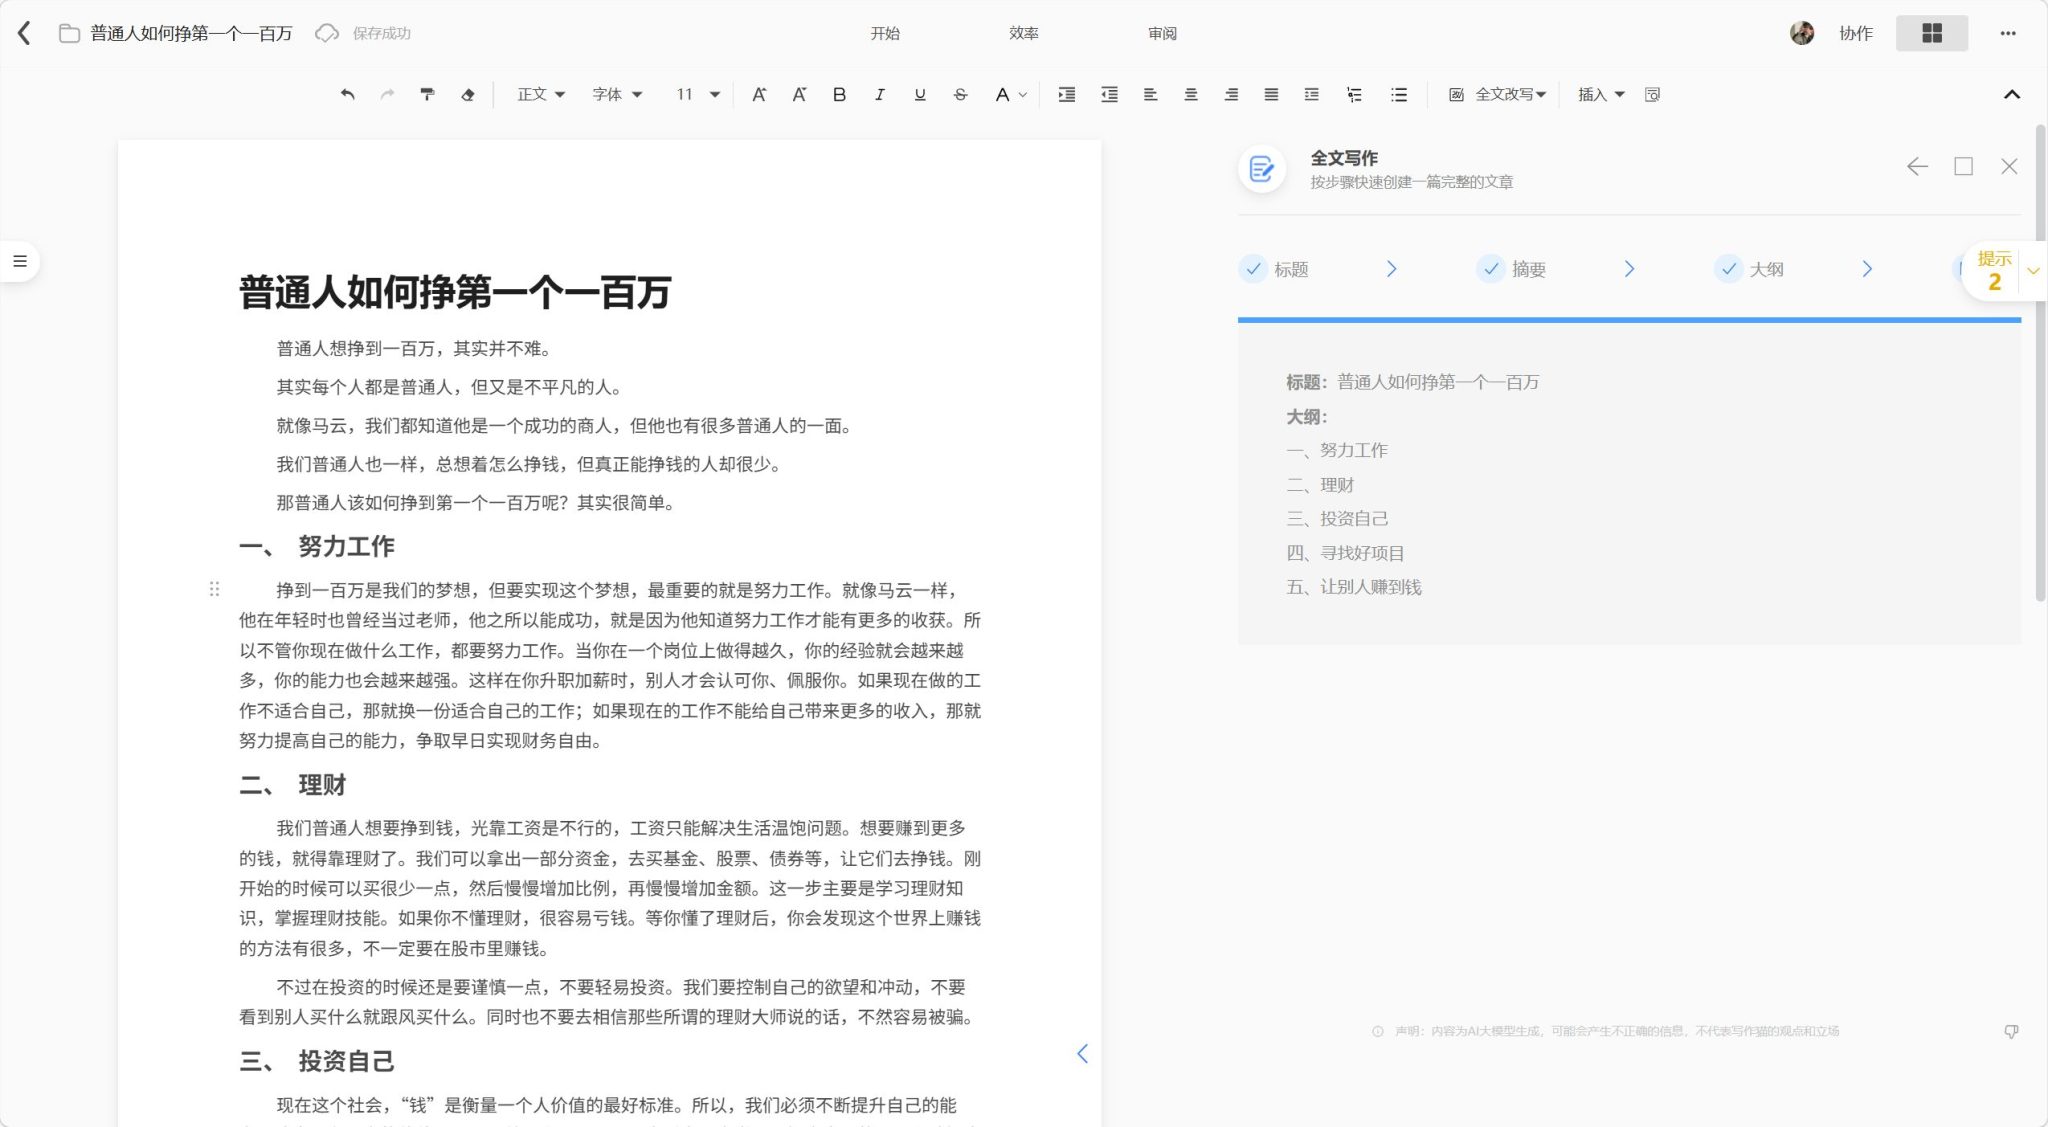Select the format painter tool

point(427,94)
